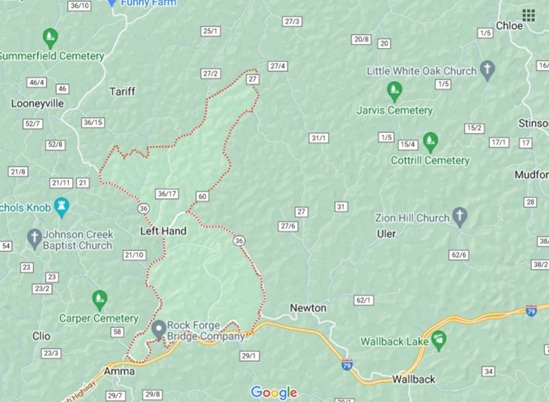Open the Wallback Lake marker icon
Screen dimensions: 549x402
click(x=439, y=341)
